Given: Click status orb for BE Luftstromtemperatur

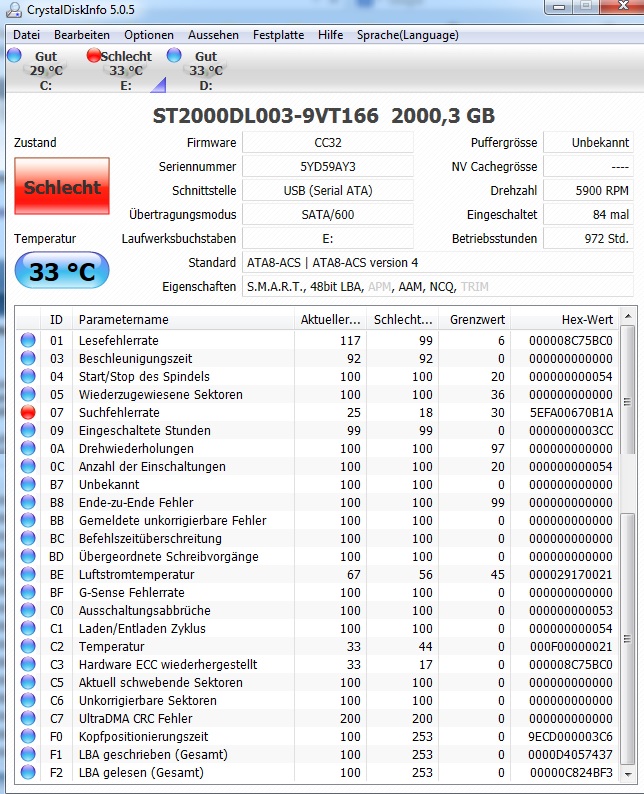Looking at the screenshot, I should [28, 574].
